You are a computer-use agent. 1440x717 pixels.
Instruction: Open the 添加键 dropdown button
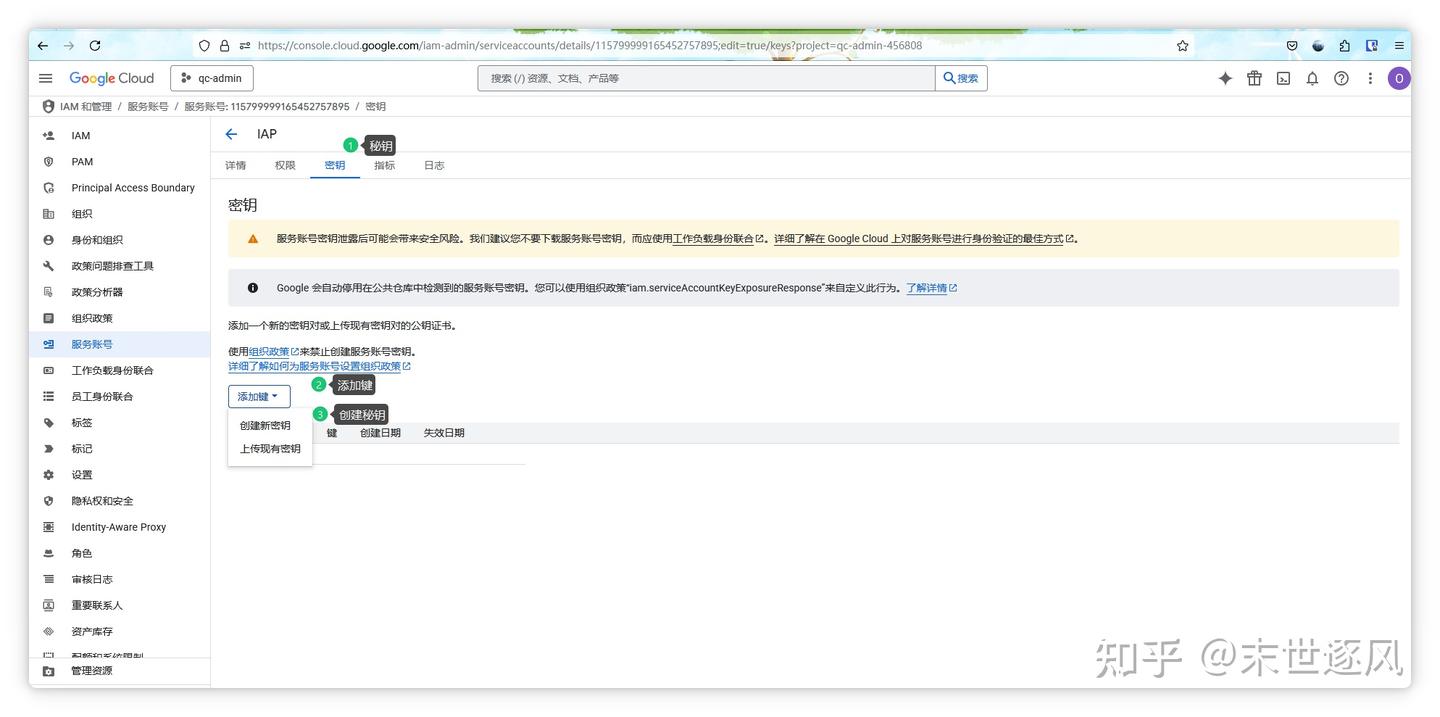tap(258, 396)
